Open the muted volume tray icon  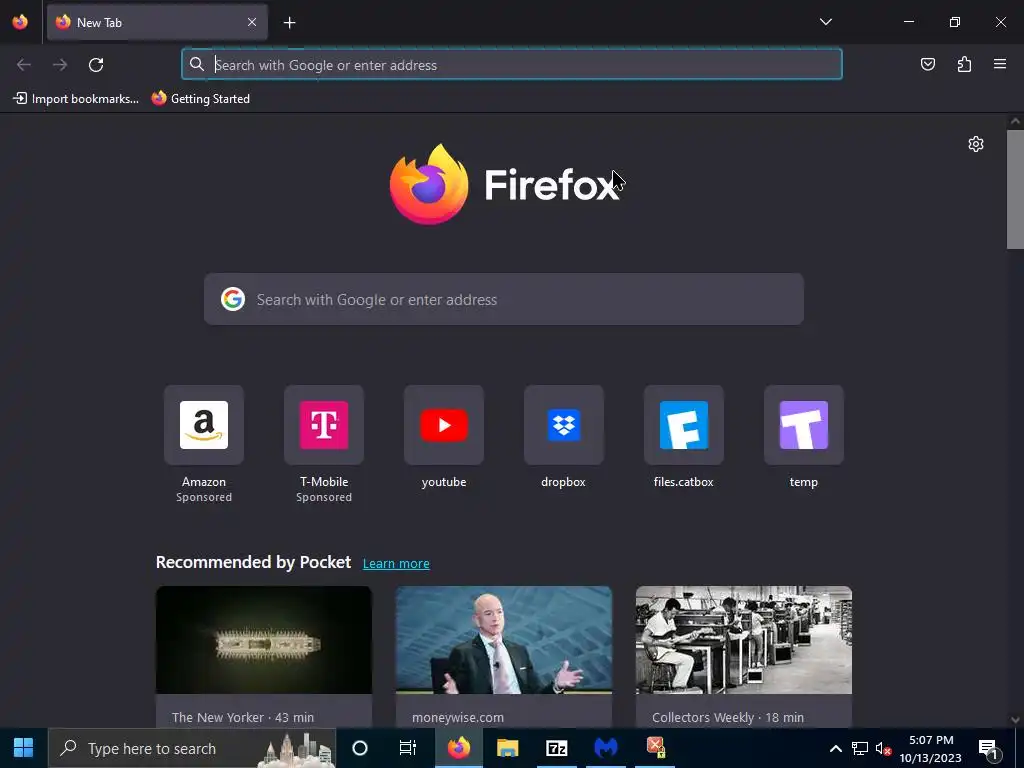[883, 748]
